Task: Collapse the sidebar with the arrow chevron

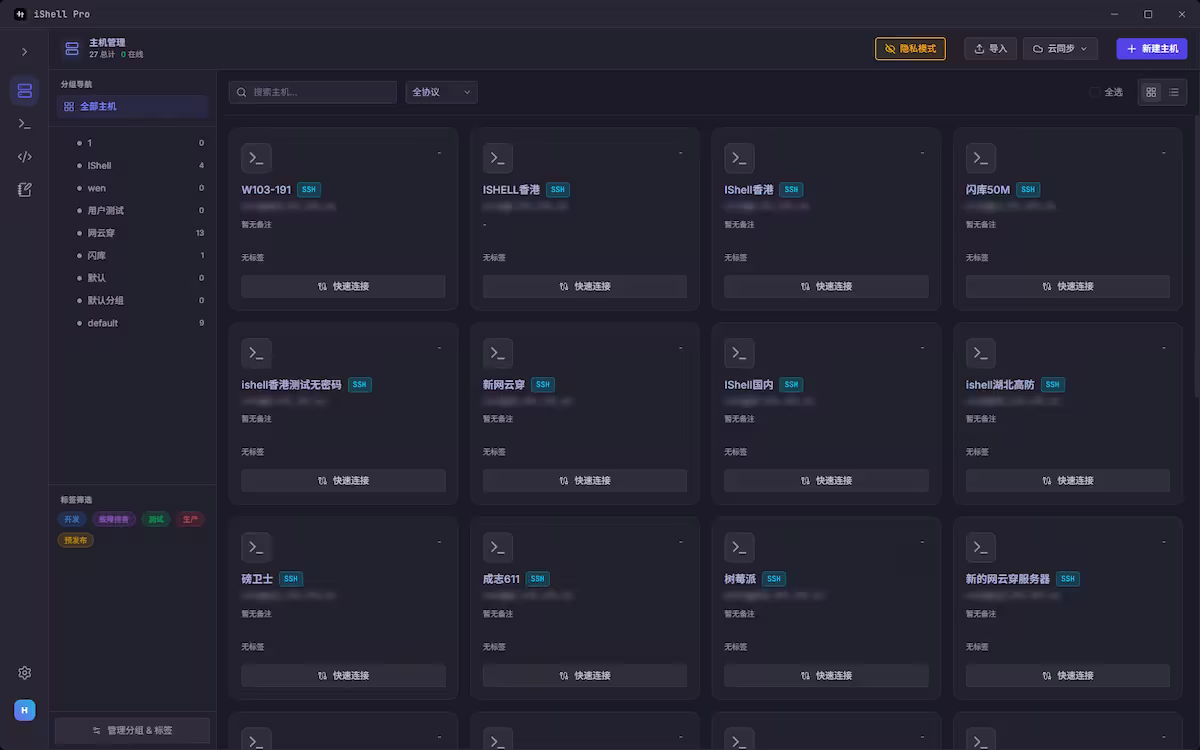Action: click(x=24, y=52)
